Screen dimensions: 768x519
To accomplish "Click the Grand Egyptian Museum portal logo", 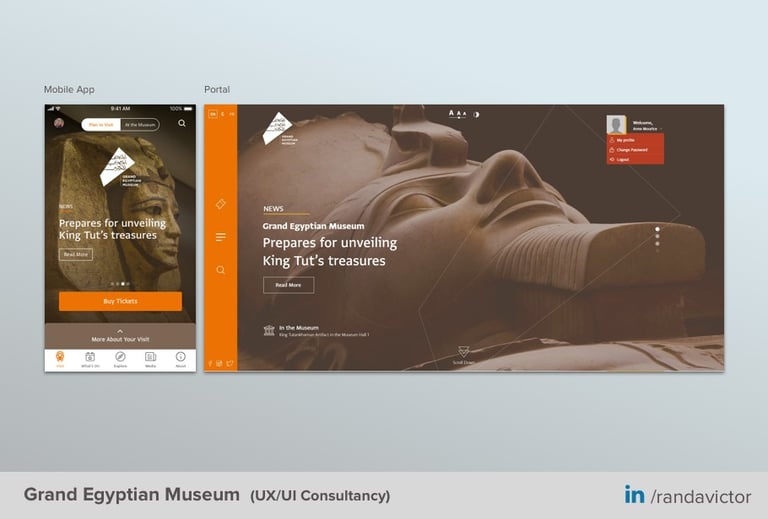I will point(280,129).
